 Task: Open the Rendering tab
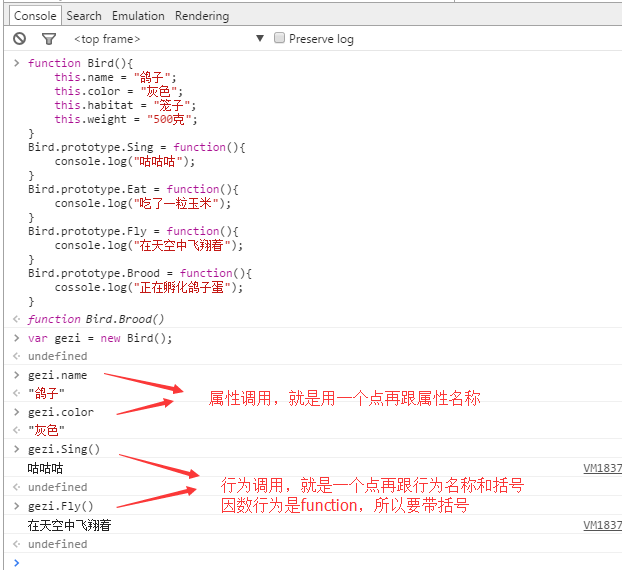click(x=202, y=16)
